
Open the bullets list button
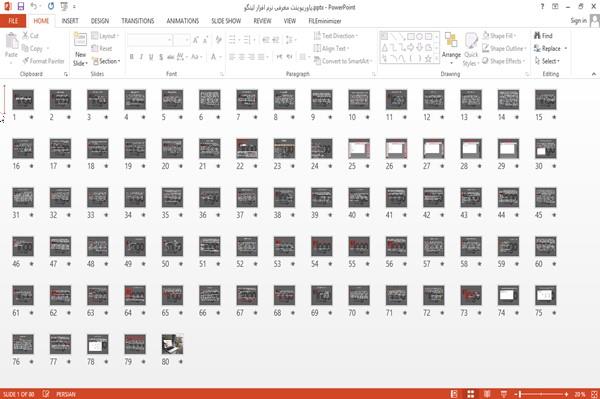click(233, 40)
